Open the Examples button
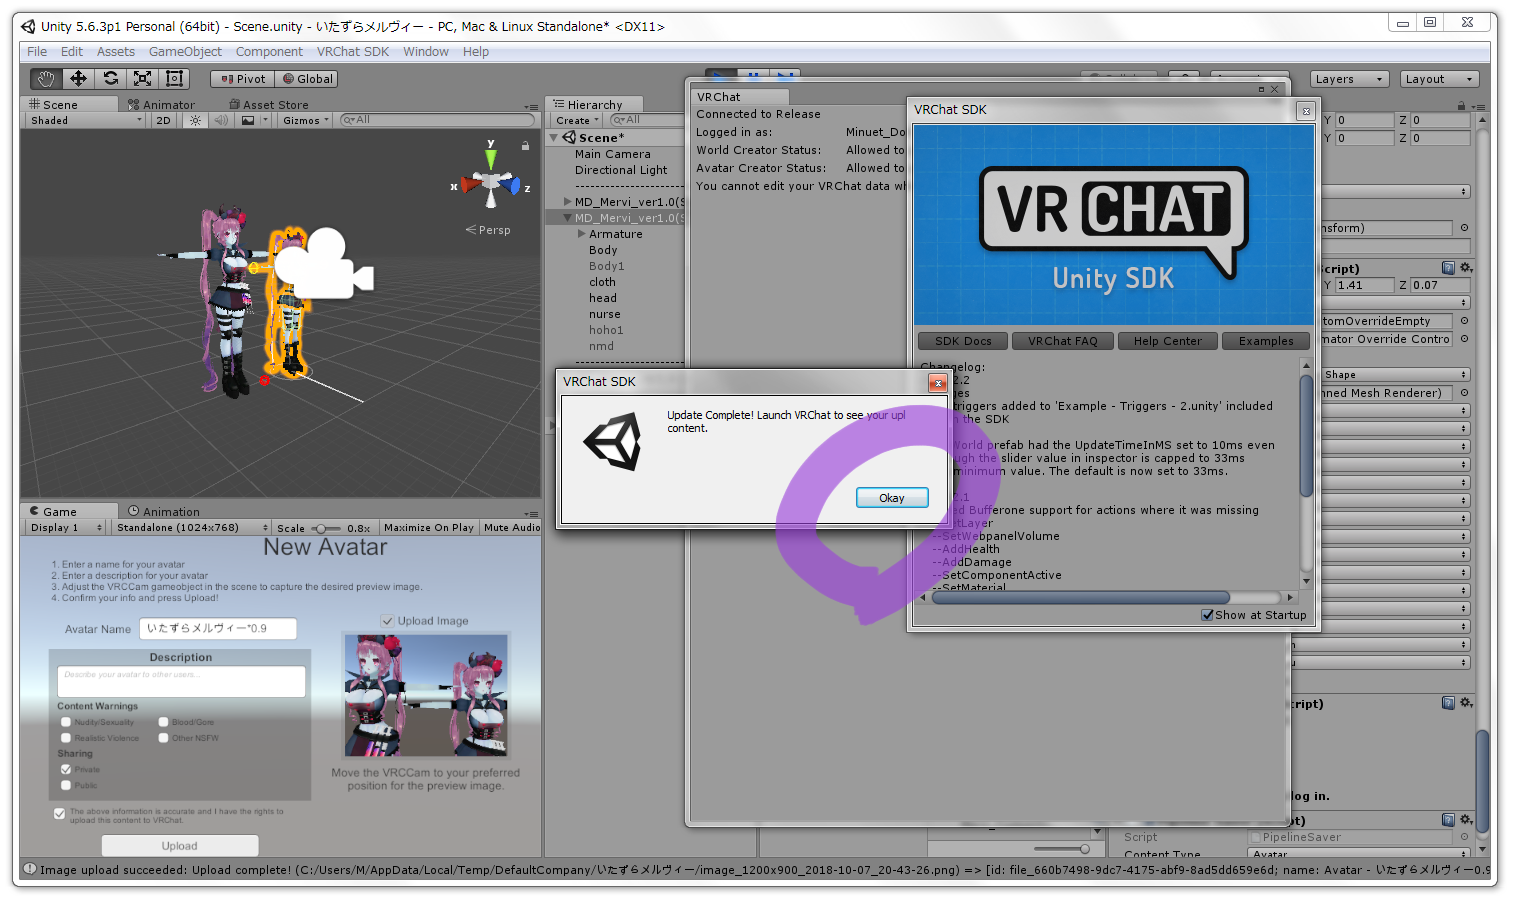 (1266, 341)
